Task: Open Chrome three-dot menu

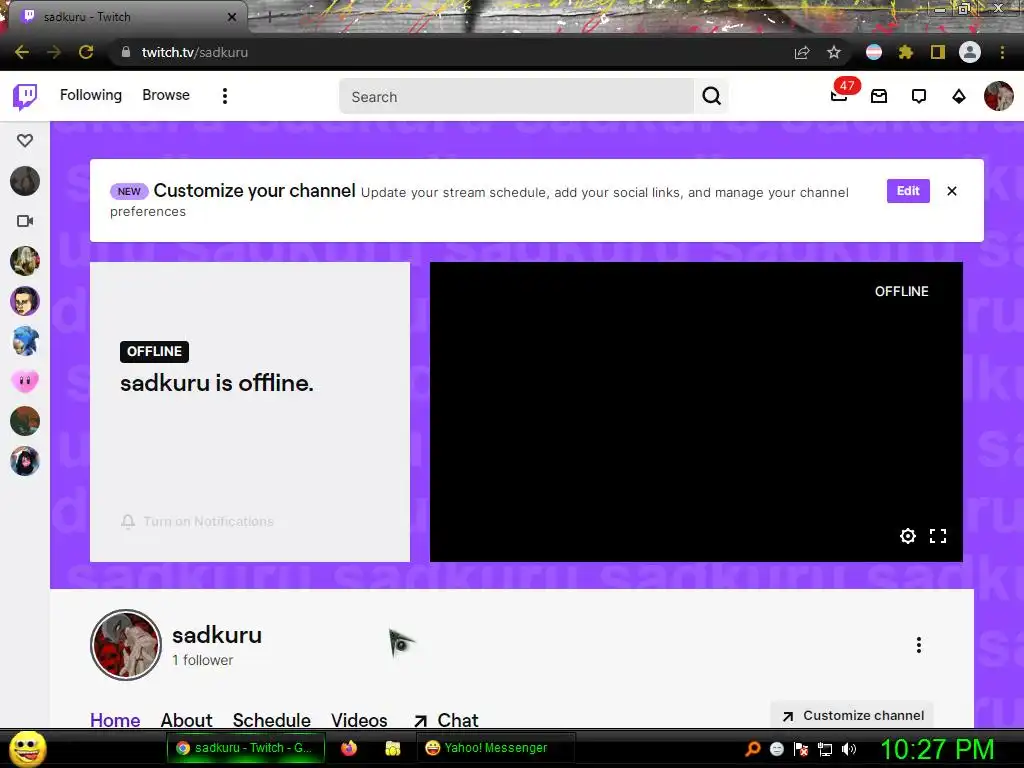Action: click(x=1002, y=52)
